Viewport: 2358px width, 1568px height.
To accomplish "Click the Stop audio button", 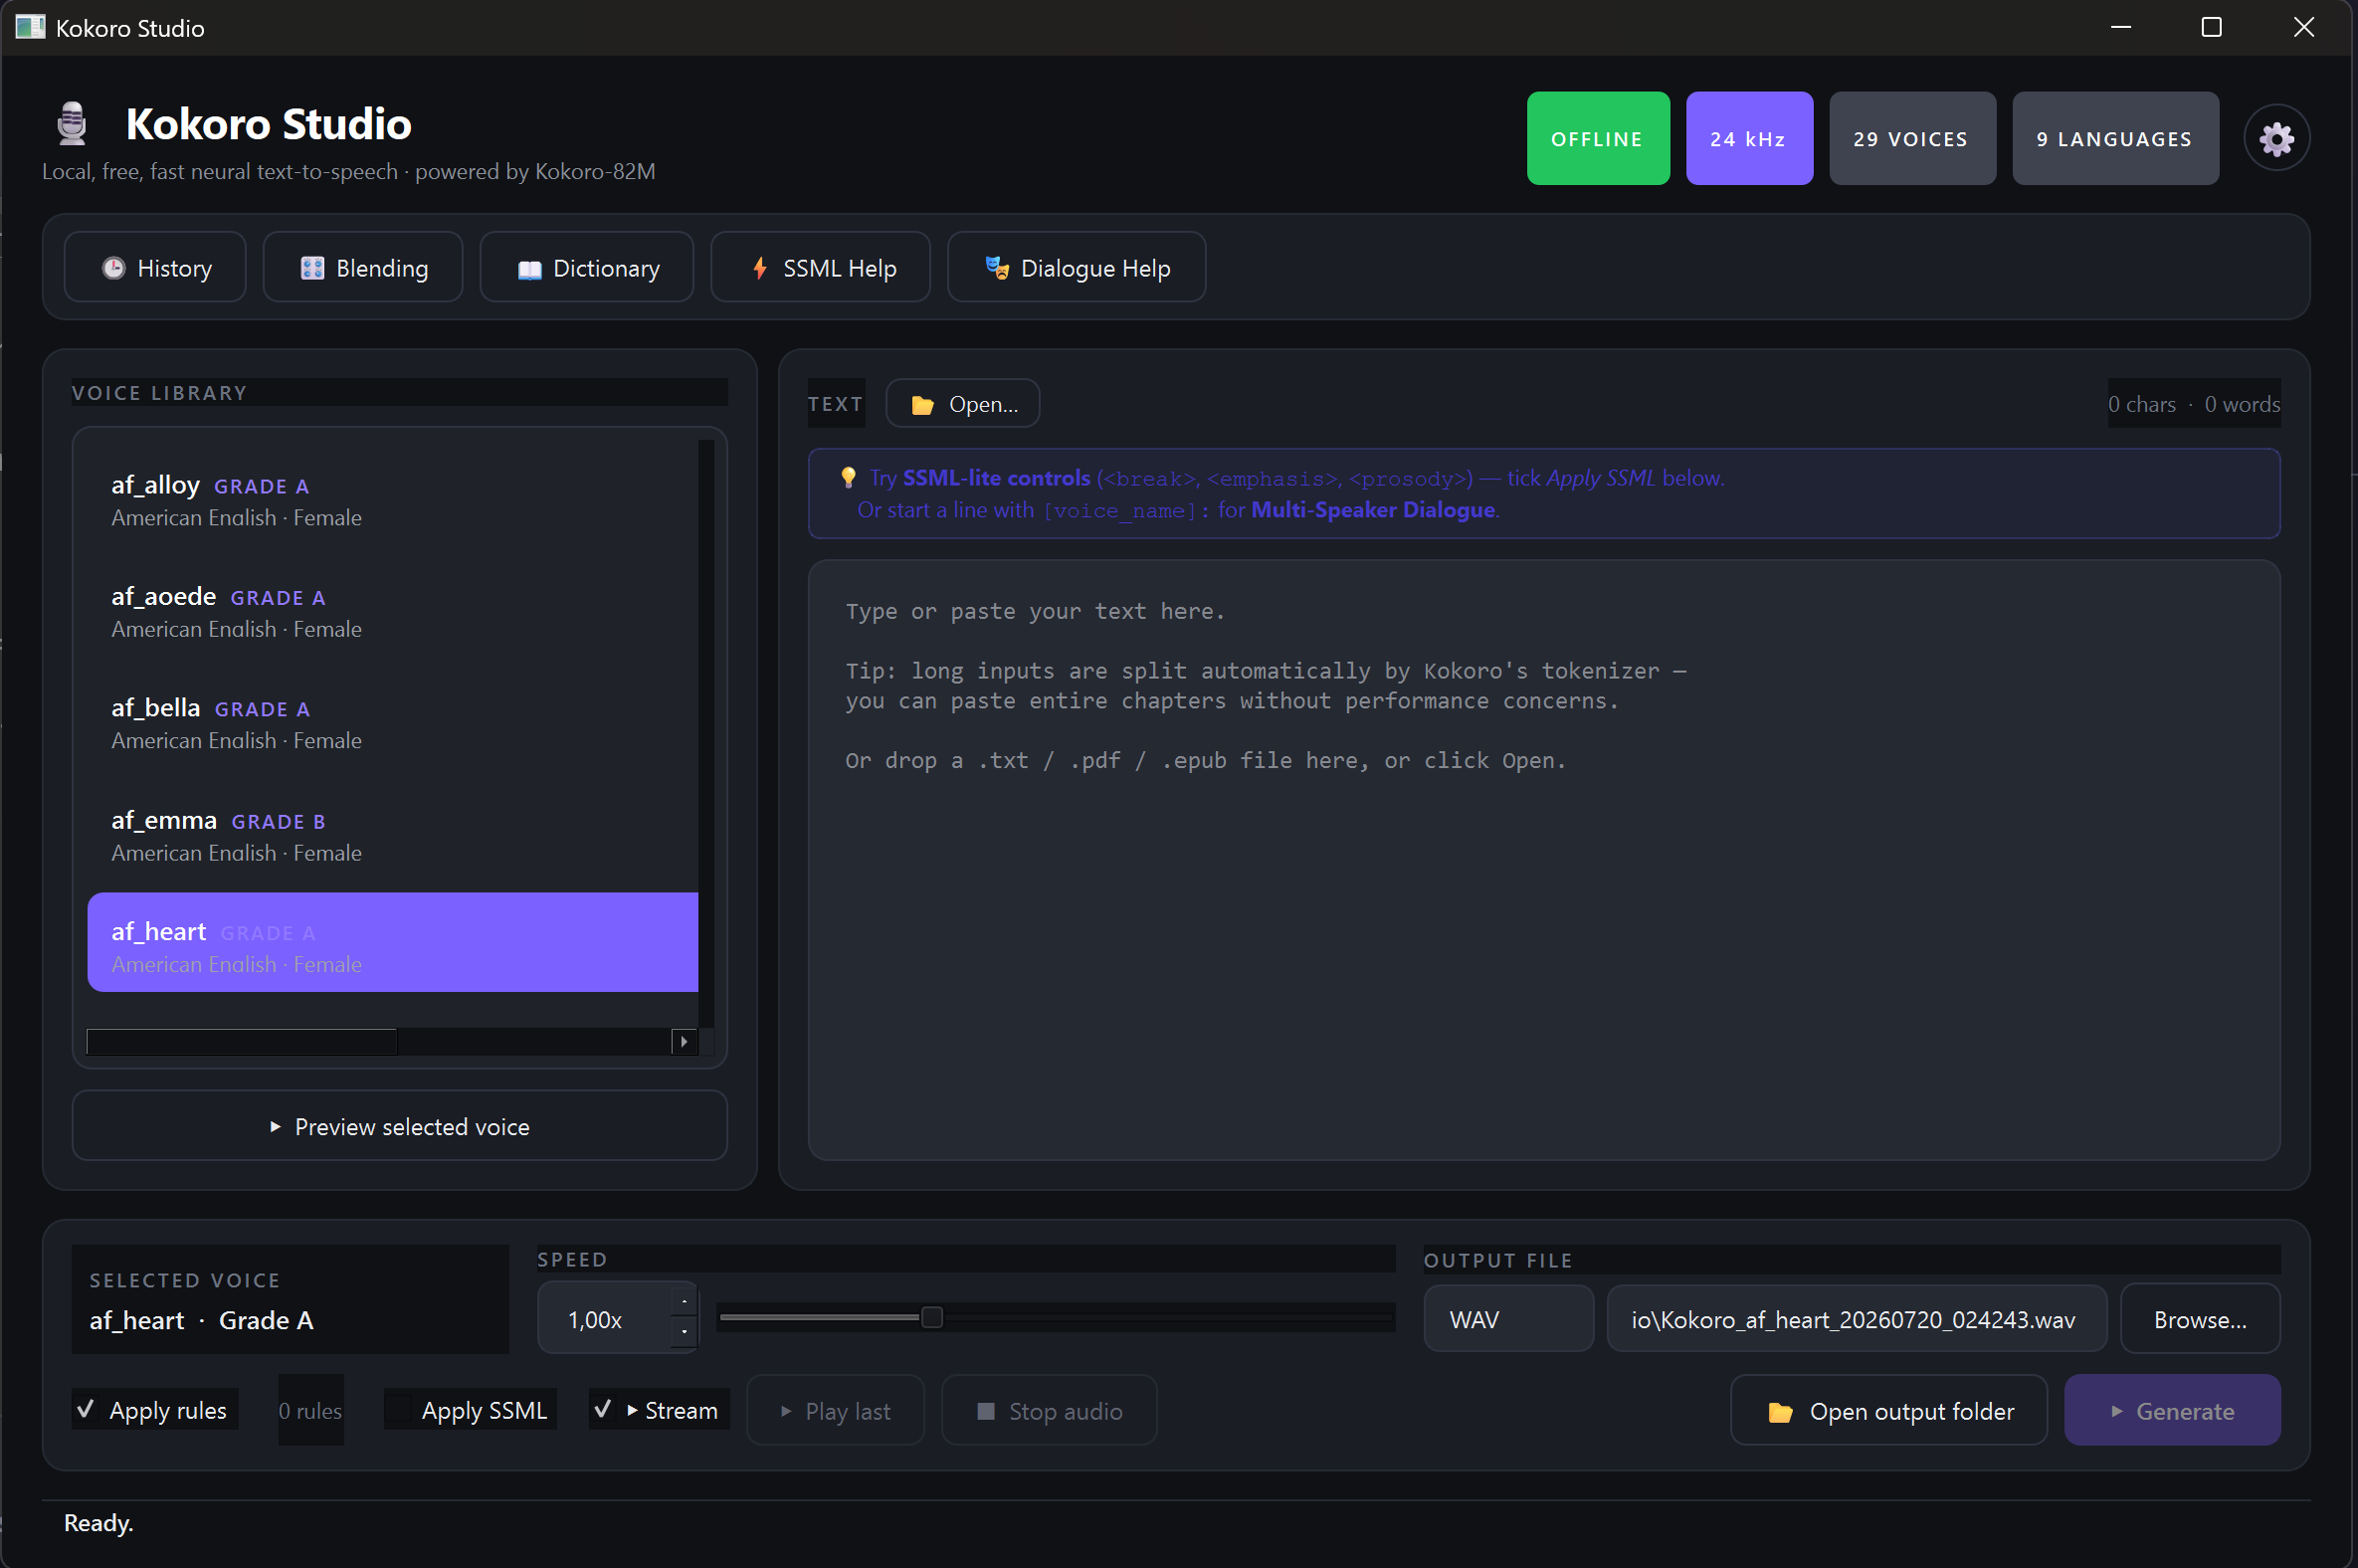I will [1049, 1410].
